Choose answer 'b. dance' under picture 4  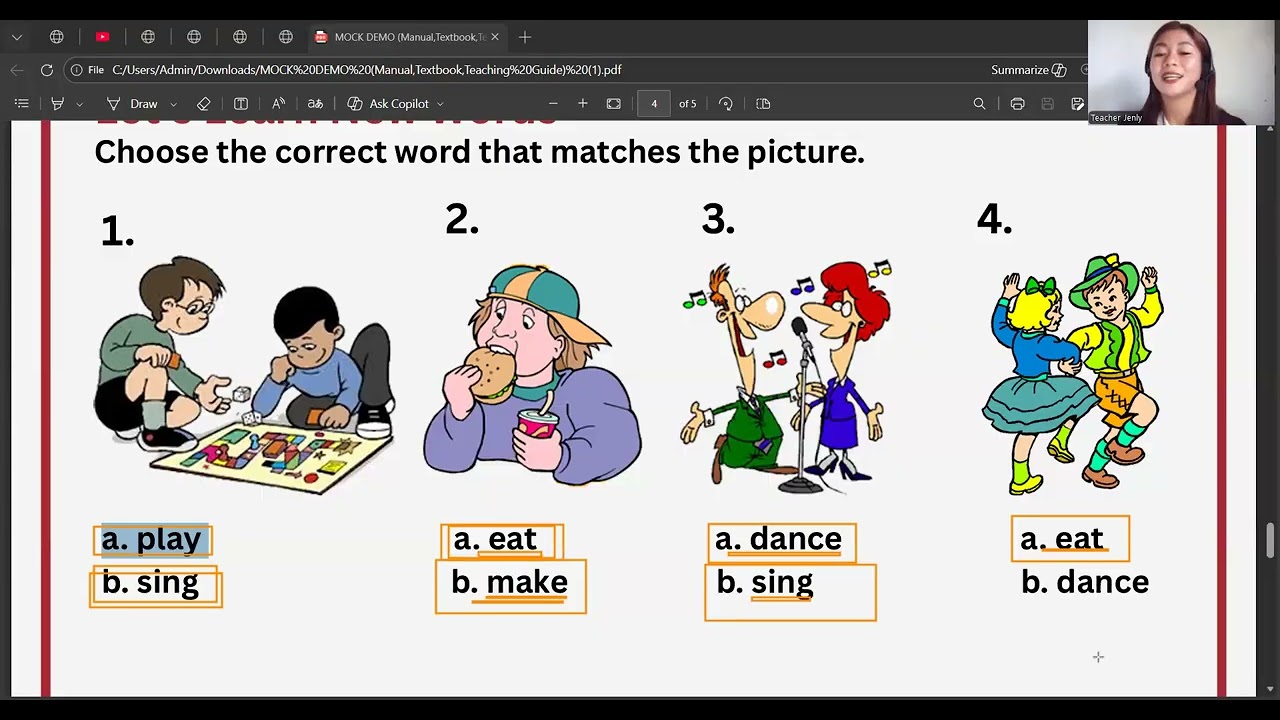click(x=1085, y=582)
